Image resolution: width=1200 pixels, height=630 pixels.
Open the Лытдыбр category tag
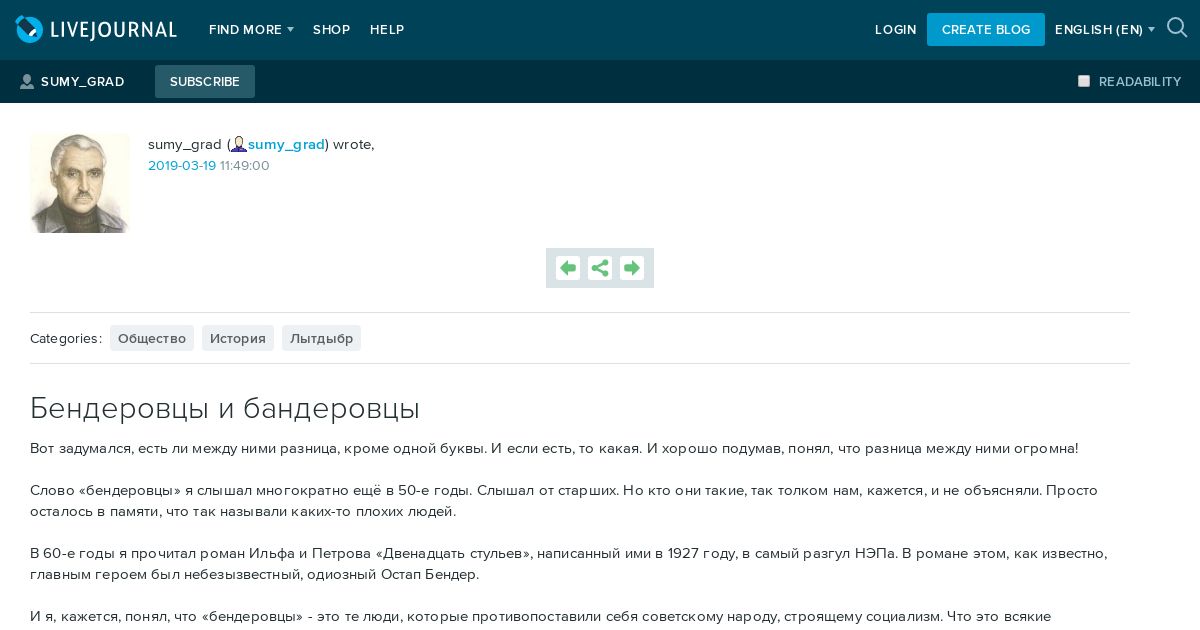pos(321,338)
